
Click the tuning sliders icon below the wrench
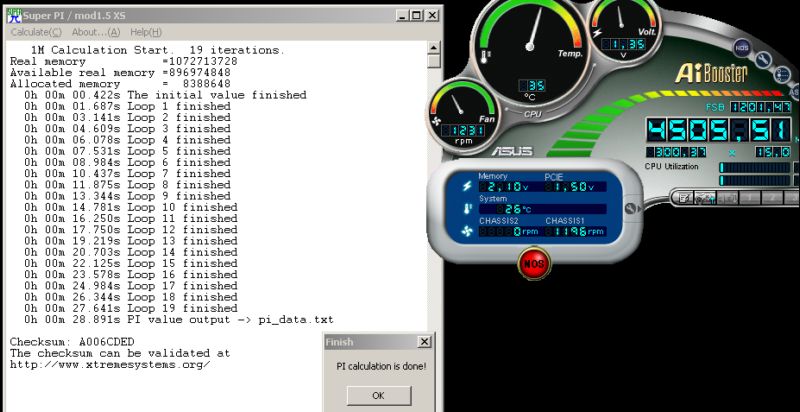coord(782,75)
